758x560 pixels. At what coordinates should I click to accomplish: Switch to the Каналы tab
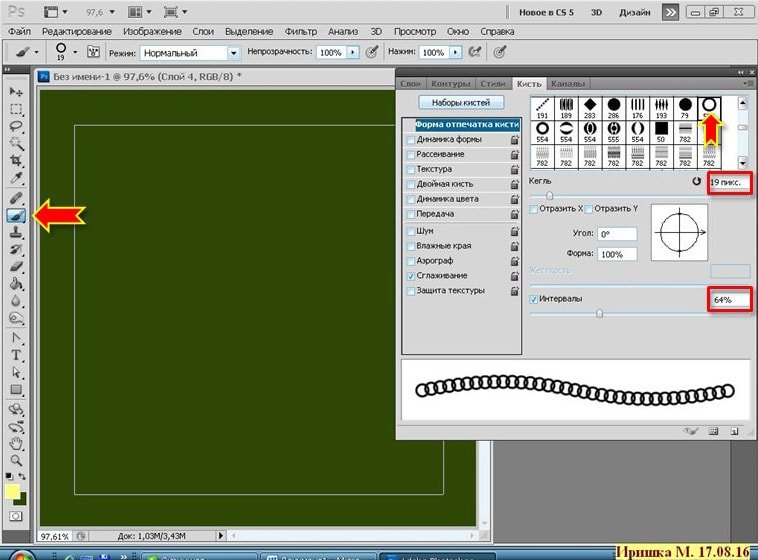[x=566, y=84]
